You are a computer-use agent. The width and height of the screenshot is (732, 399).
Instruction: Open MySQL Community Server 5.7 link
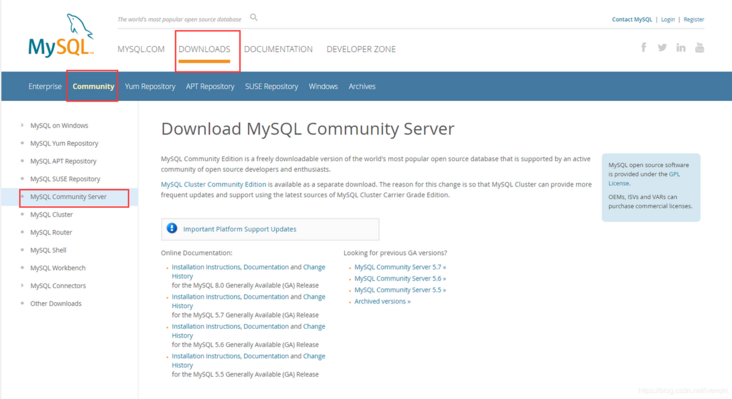400,267
